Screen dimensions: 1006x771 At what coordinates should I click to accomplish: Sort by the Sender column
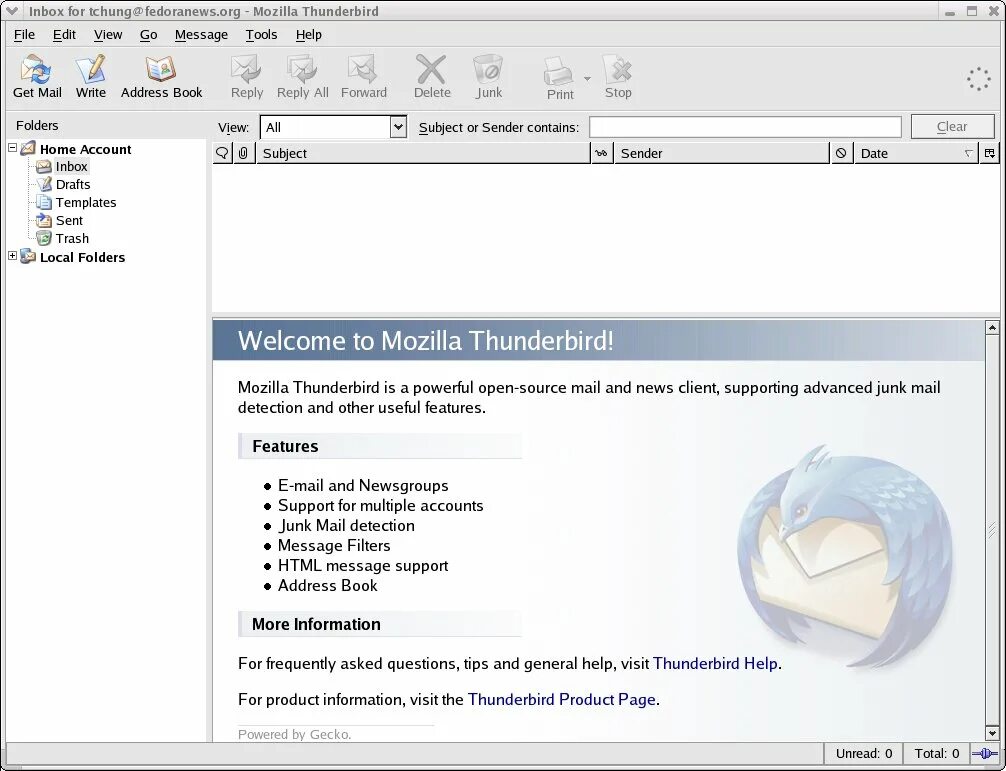tap(722, 153)
